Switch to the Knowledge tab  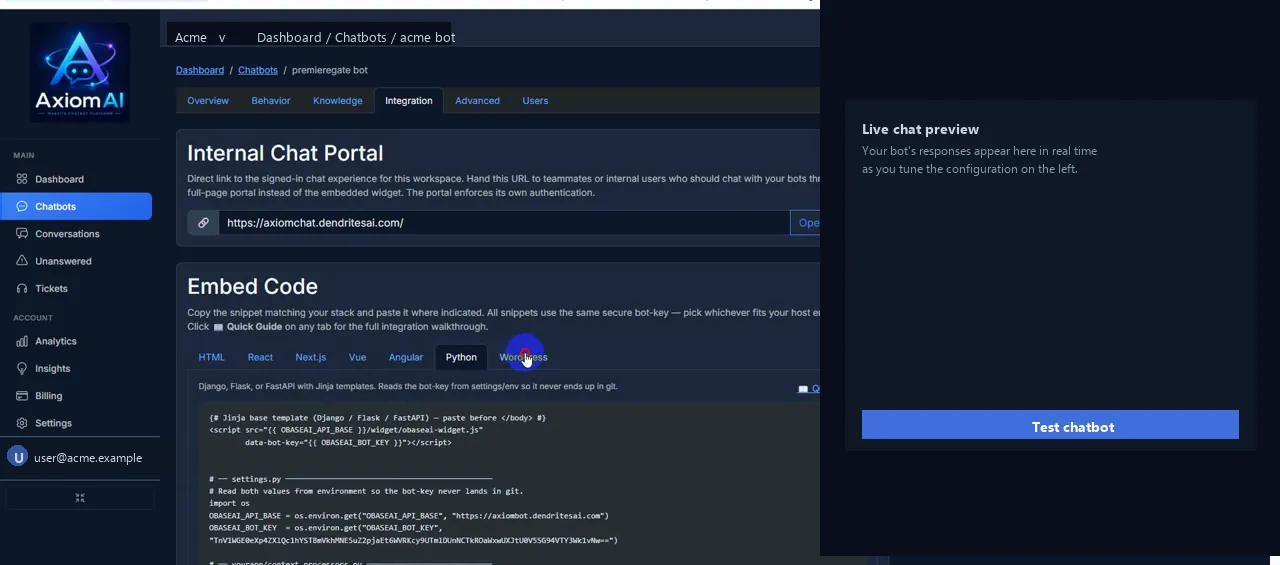pyautogui.click(x=338, y=101)
